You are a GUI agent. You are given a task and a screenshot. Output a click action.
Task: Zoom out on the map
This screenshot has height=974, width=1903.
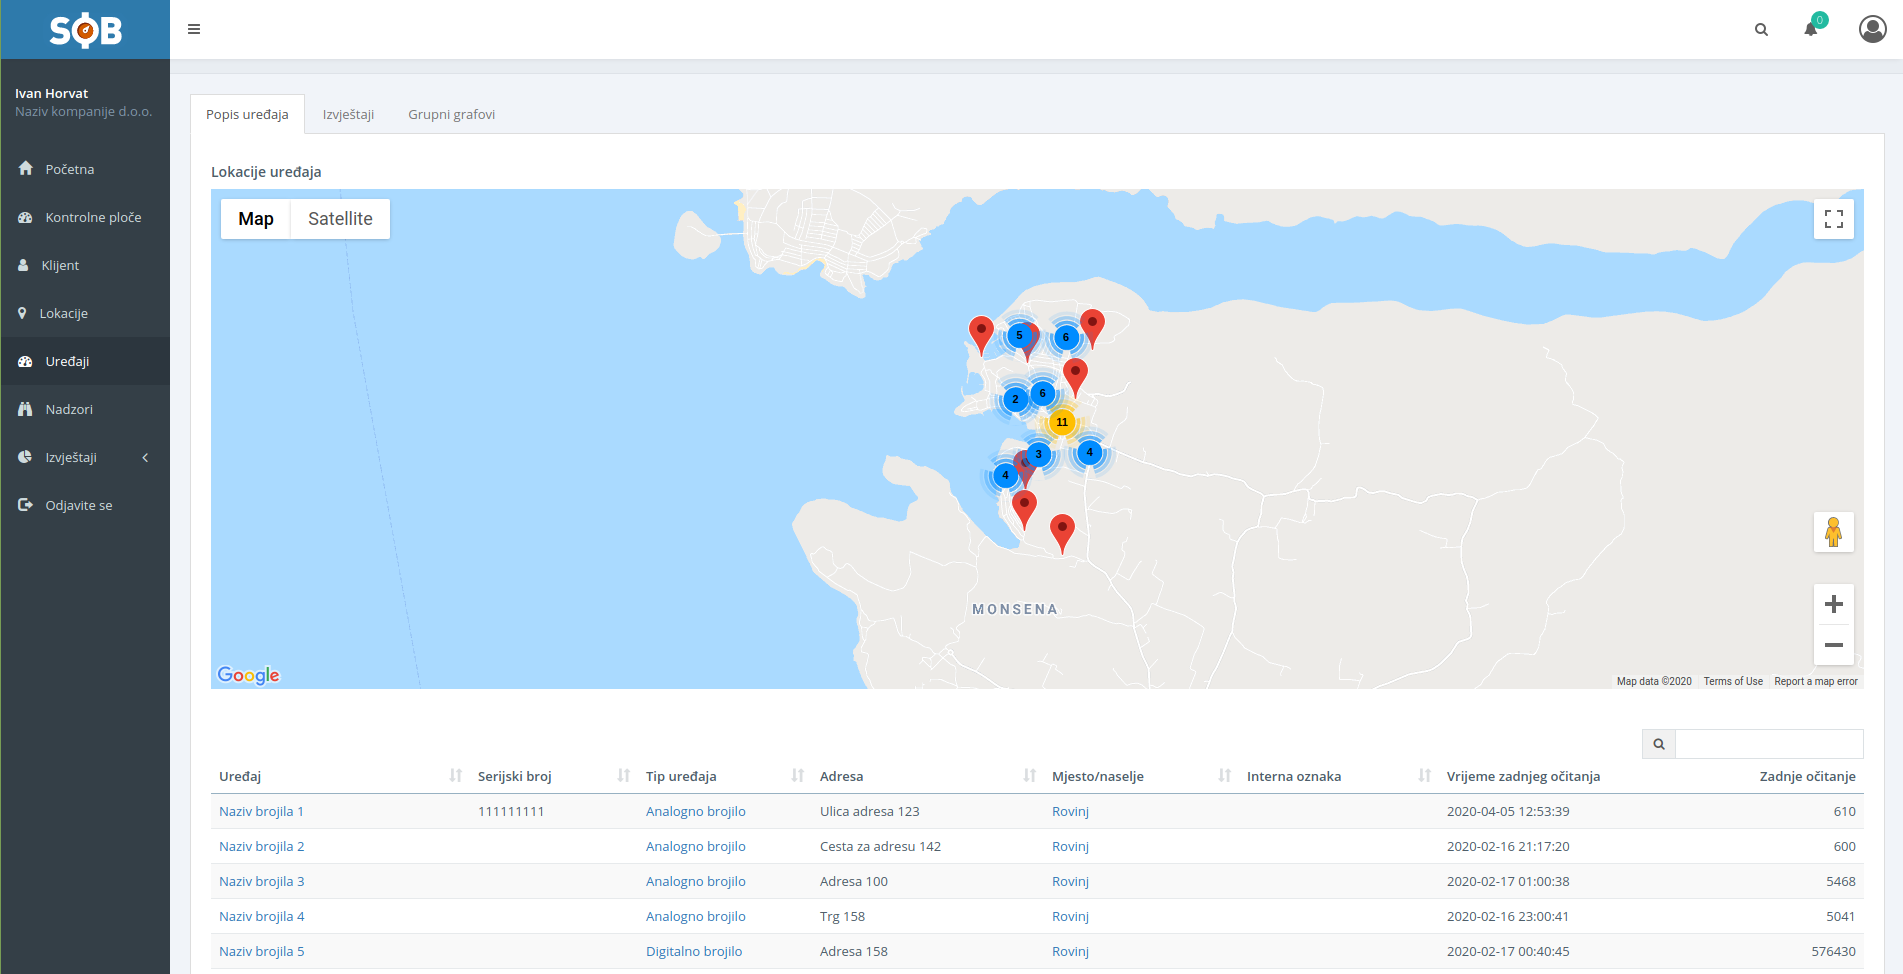1833,645
